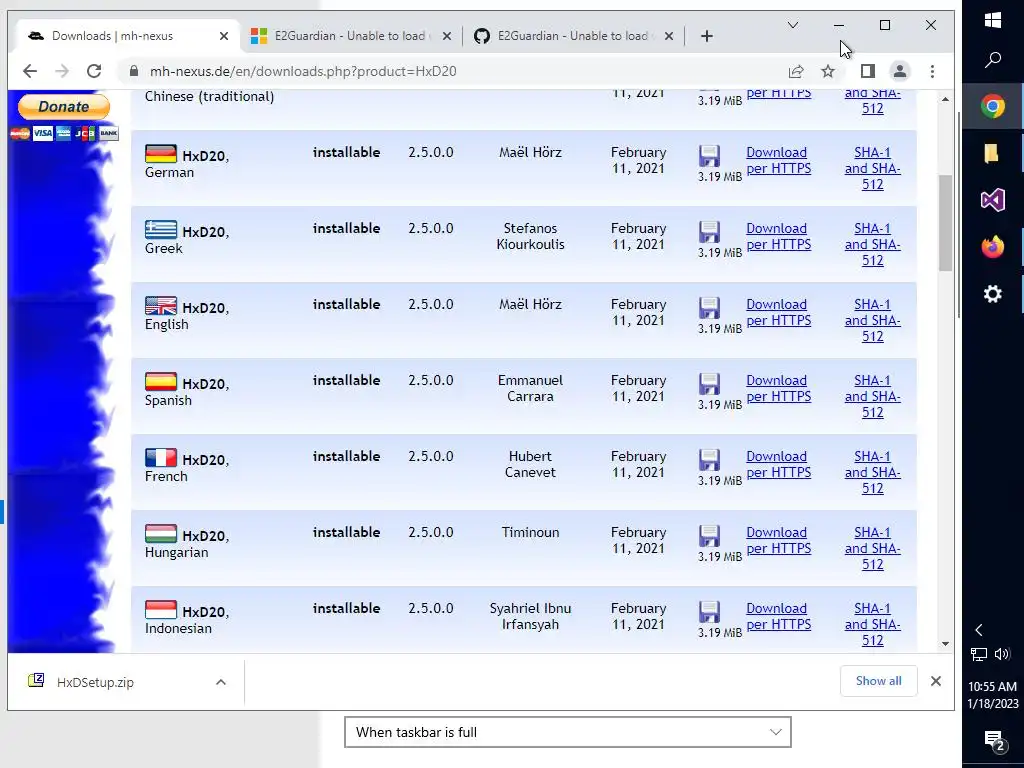
Task: Click the English flag icon for HxD20
Action: tap(161, 306)
